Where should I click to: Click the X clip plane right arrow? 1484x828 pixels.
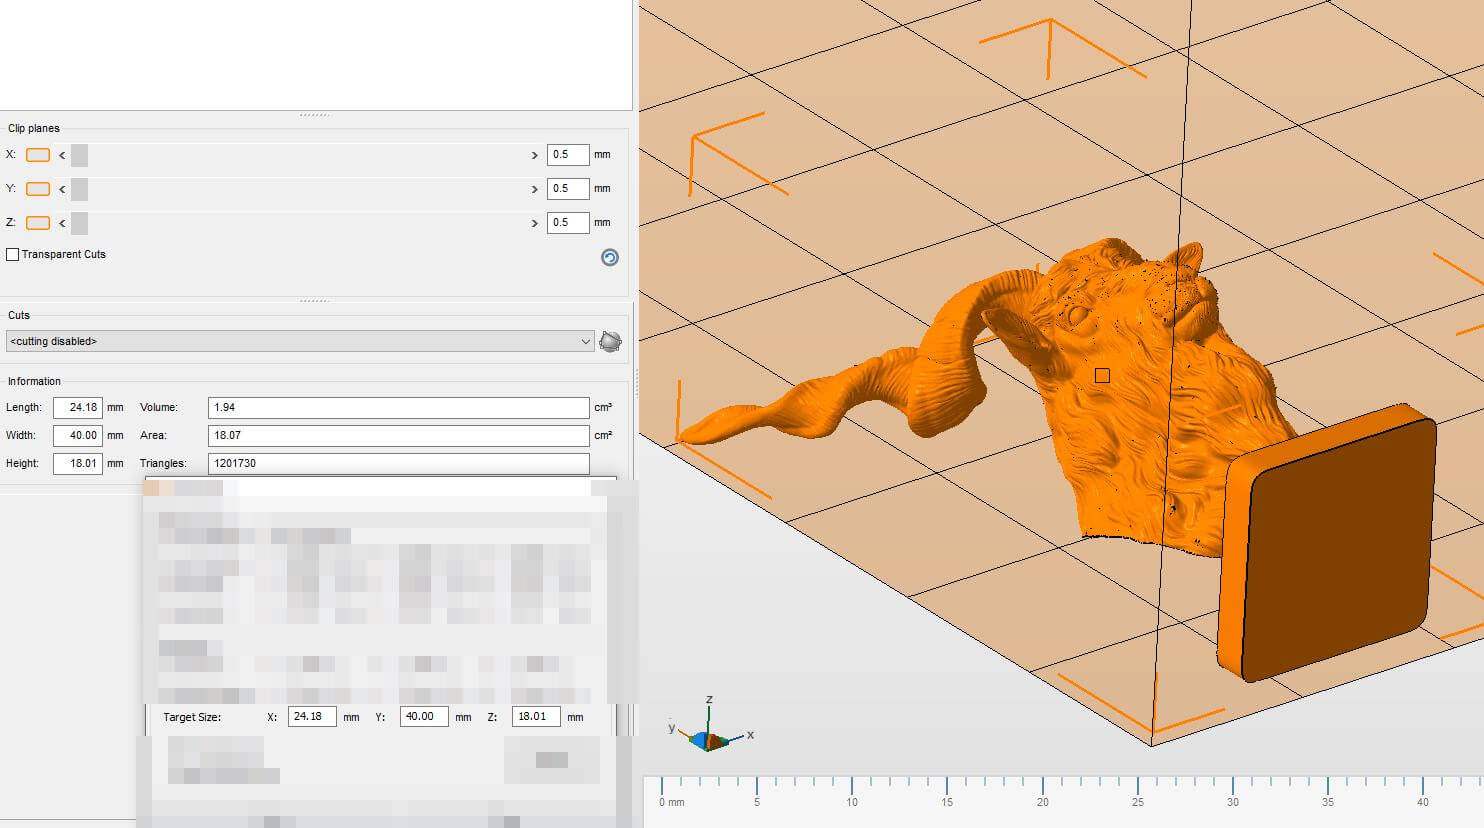[534, 155]
